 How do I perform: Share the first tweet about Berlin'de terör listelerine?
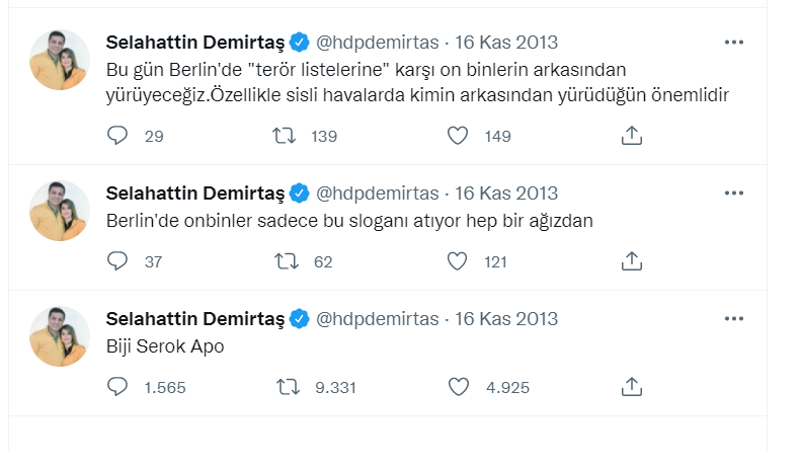click(x=631, y=136)
